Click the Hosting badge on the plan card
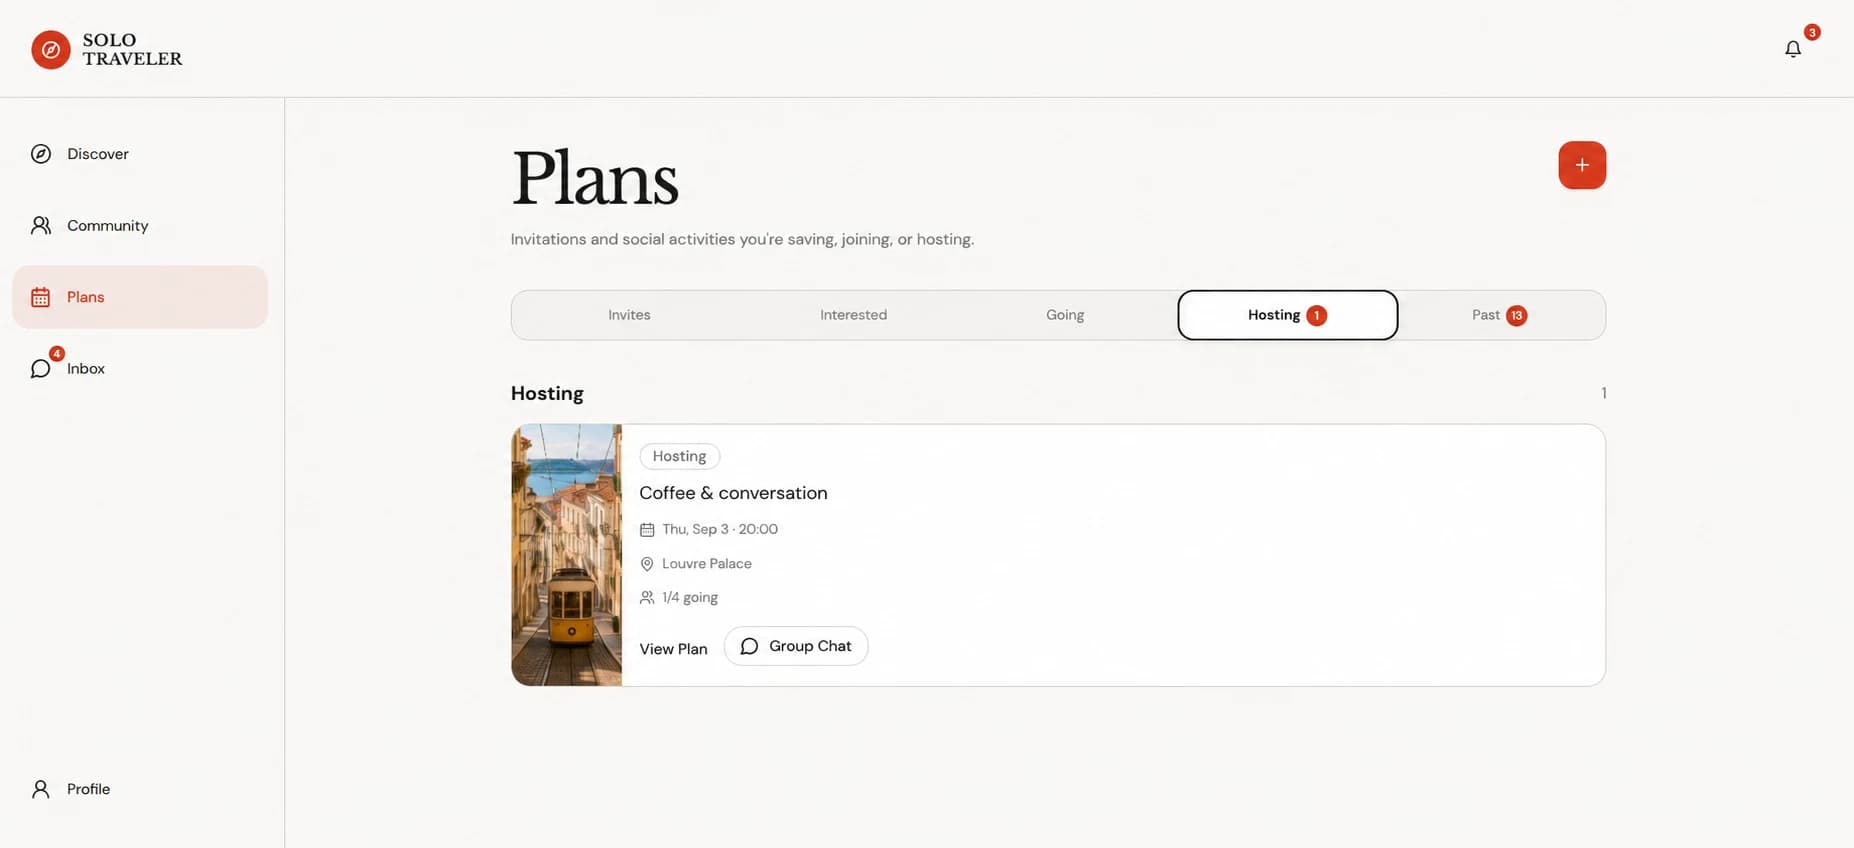This screenshot has width=1854, height=848. pos(680,456)
